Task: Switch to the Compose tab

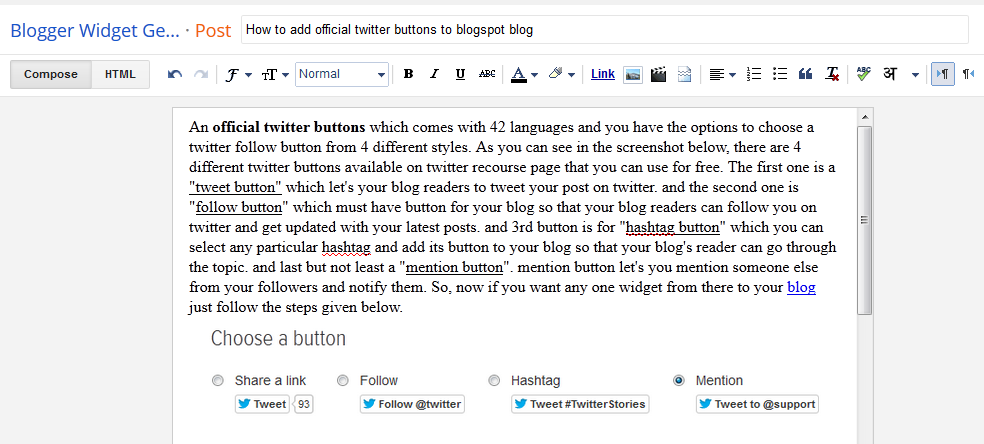Action: click(x=51, y=74)
